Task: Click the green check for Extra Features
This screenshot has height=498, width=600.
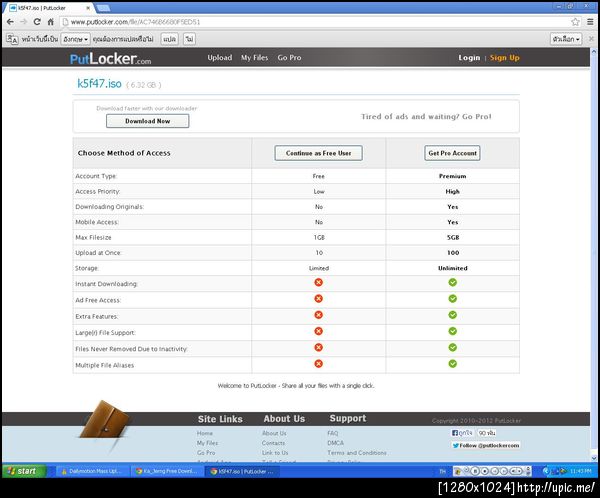Action: 453,315
